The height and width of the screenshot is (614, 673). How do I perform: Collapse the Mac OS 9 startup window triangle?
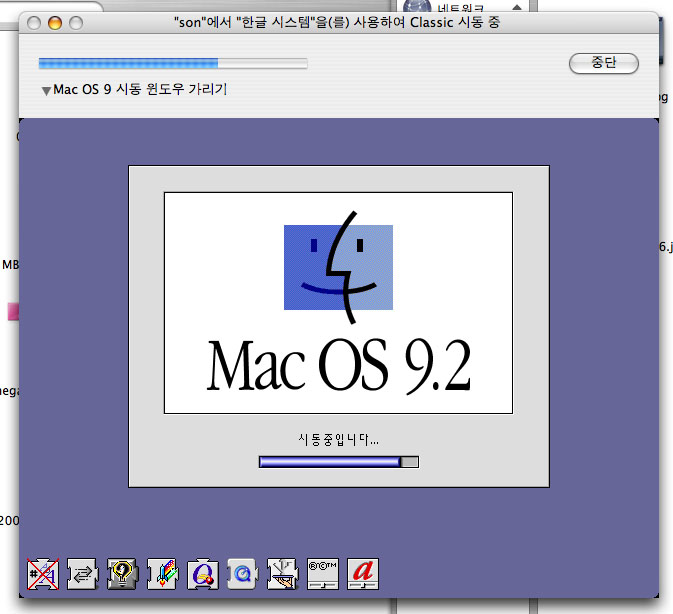[46, 91]
